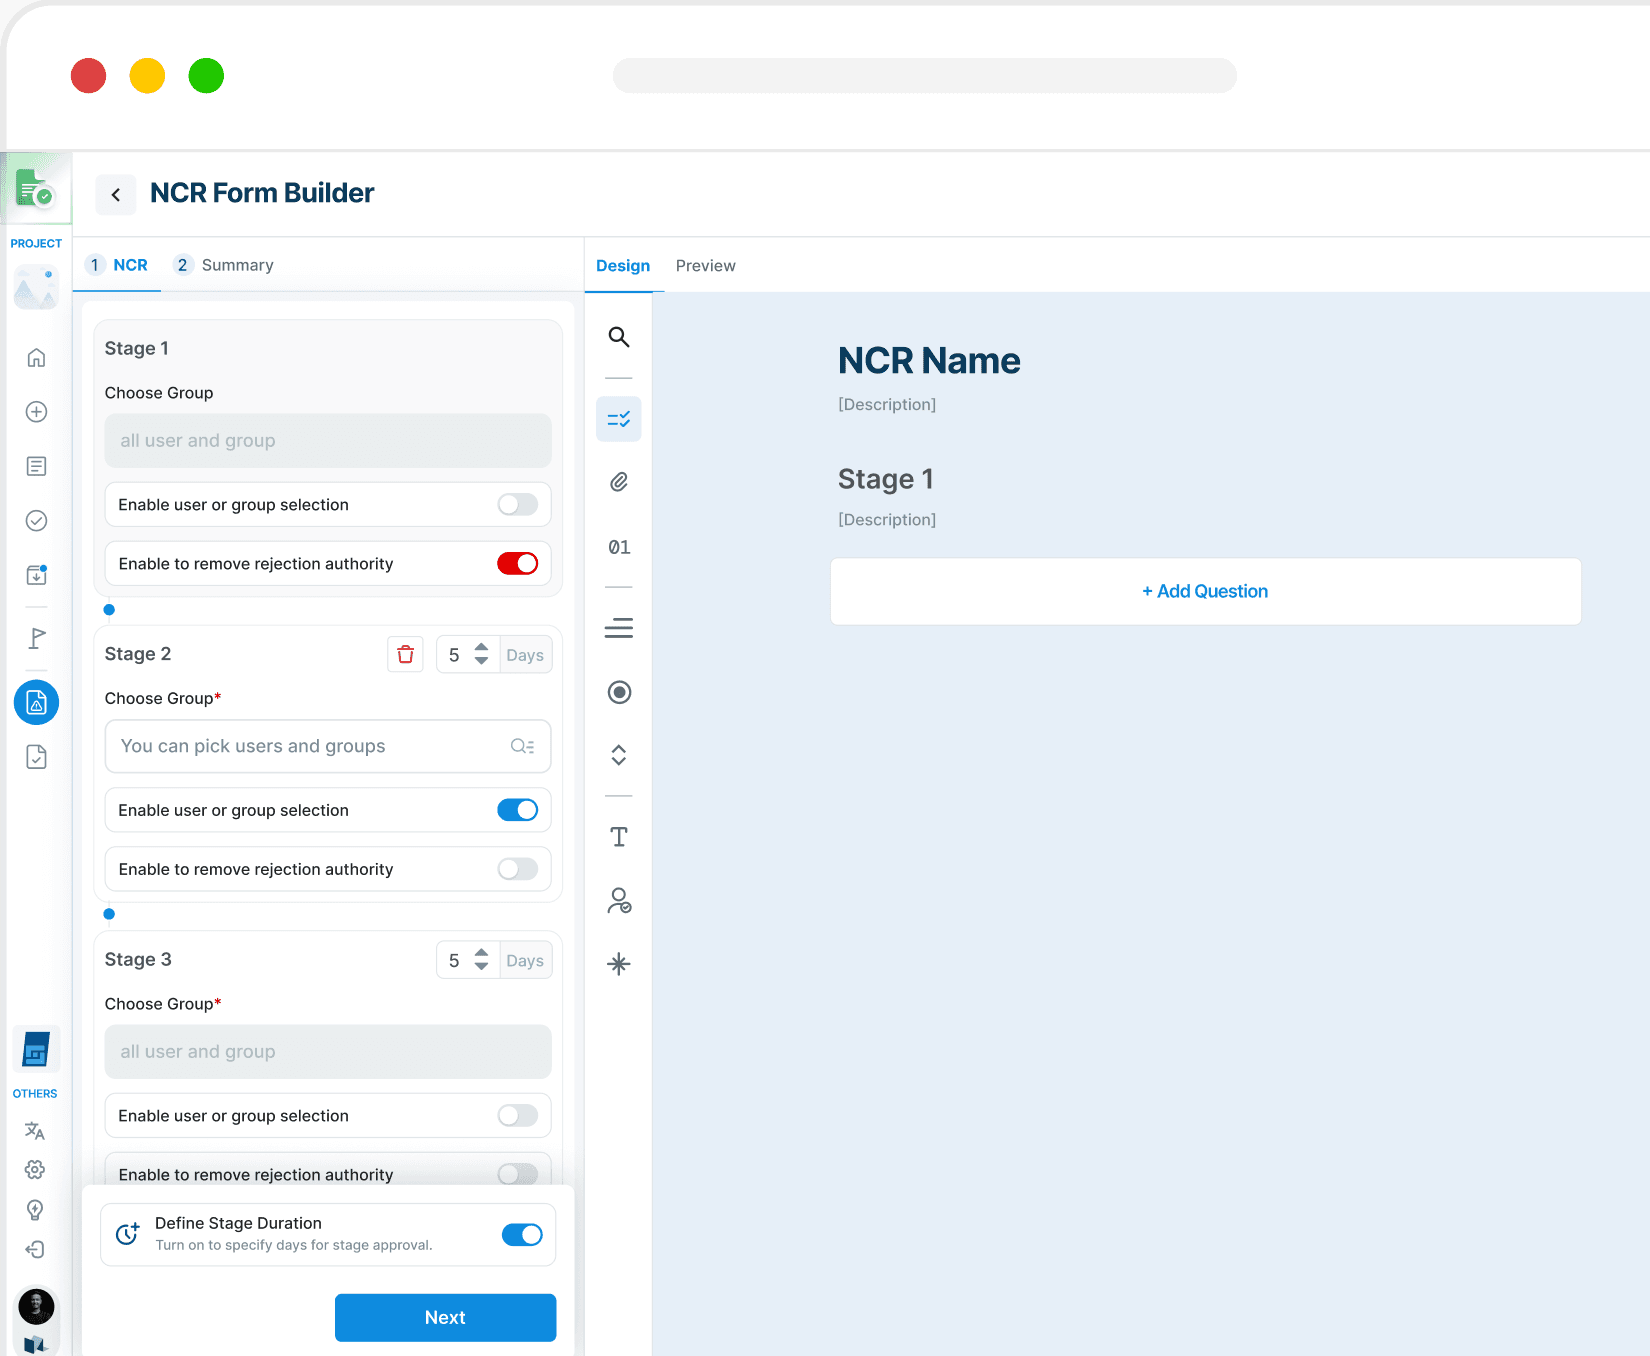
Task: Open the Stage 2 users and groups picker icon
Action: 522,746
